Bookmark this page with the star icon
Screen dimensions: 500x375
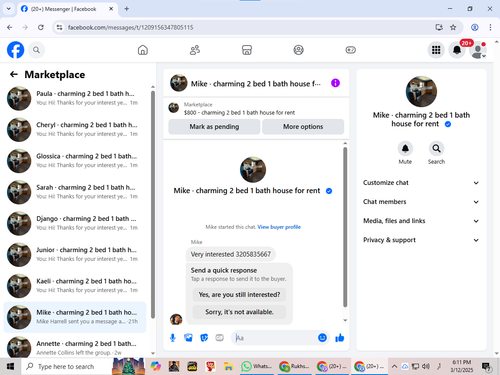(x=453, y=27)
